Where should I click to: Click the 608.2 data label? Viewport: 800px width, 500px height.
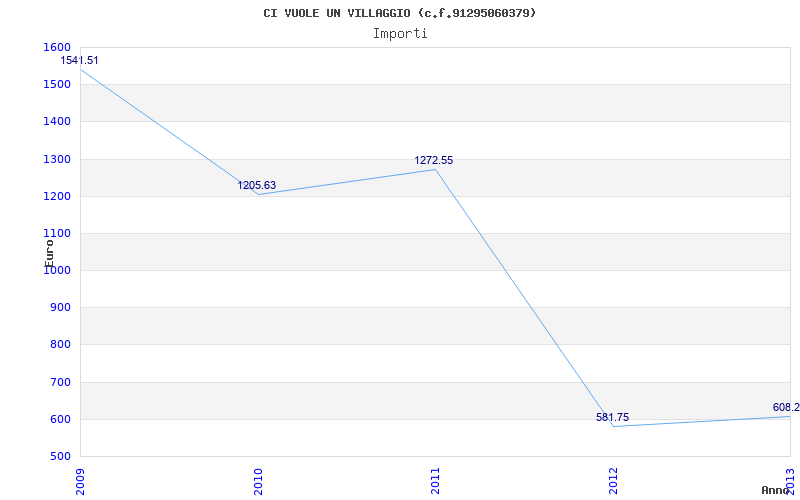[786, 407]
